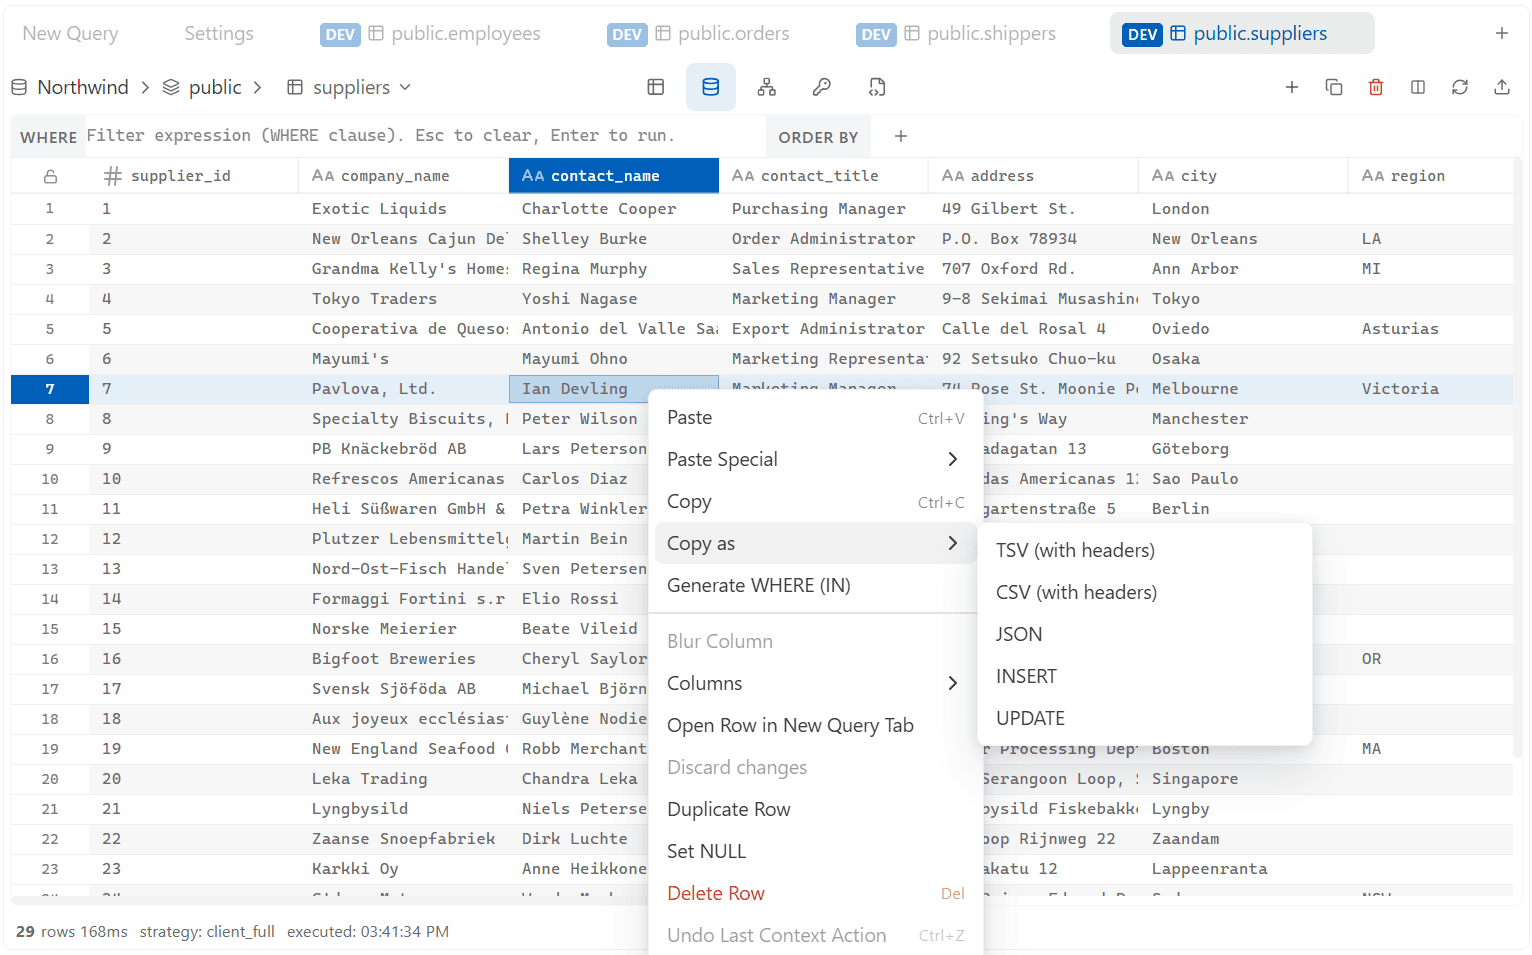Focus the WHERE filter expression field

pos(425,136)
